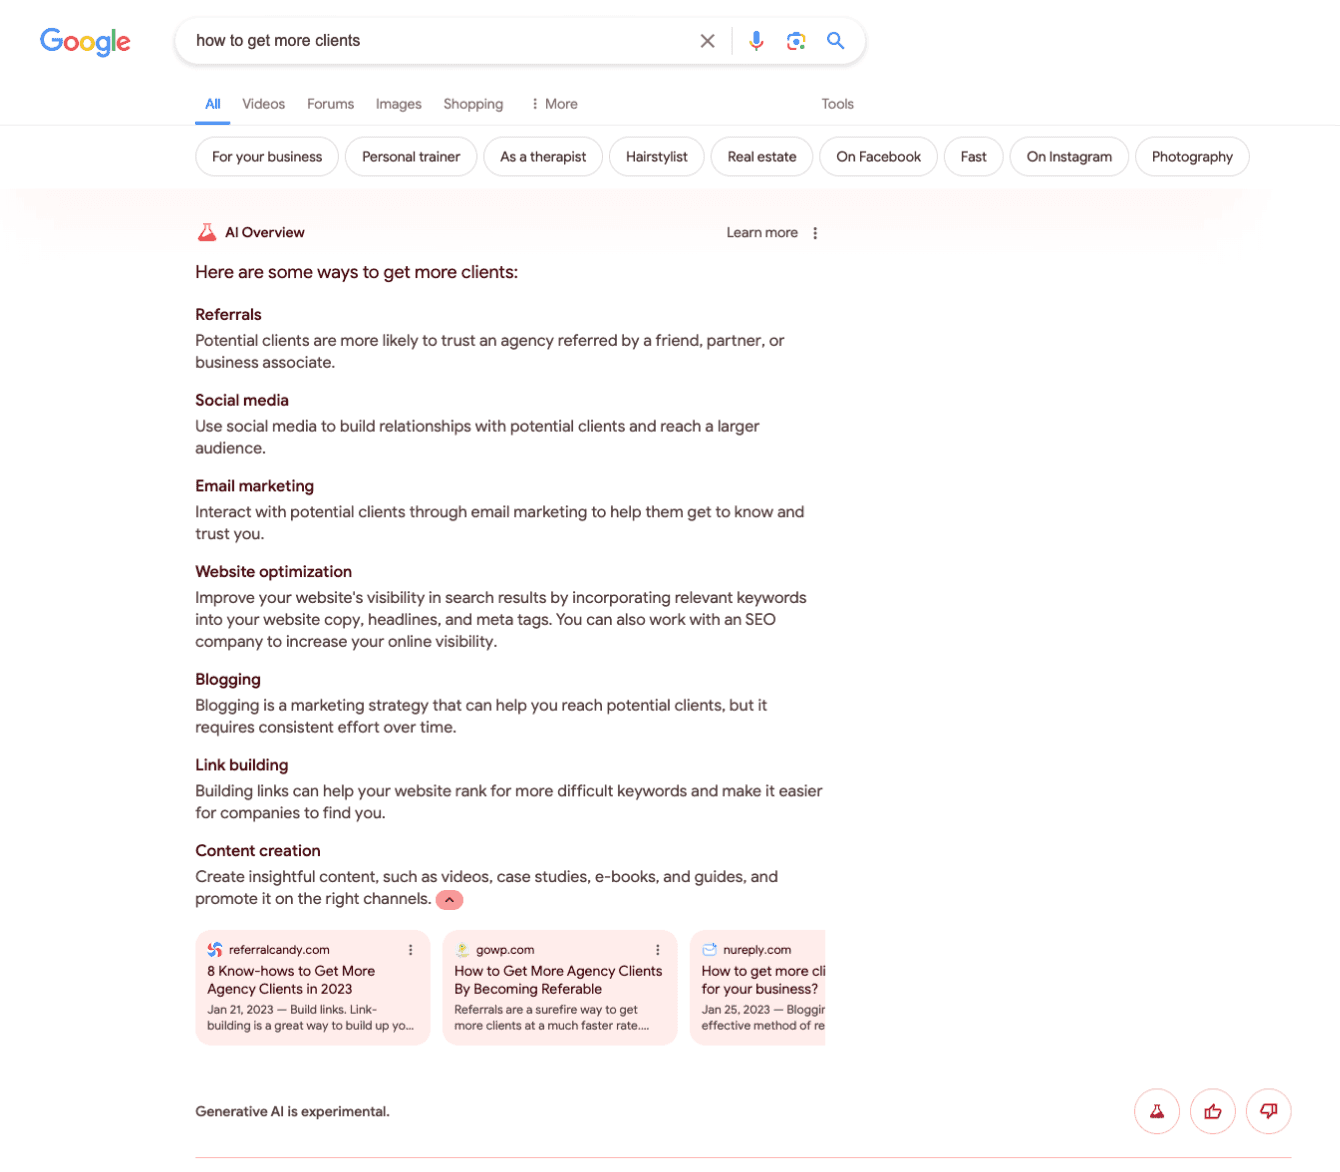This screenshot has height=1172, width=1340.
Task: Click the 'Link building' heading
Action: [242, 765]
